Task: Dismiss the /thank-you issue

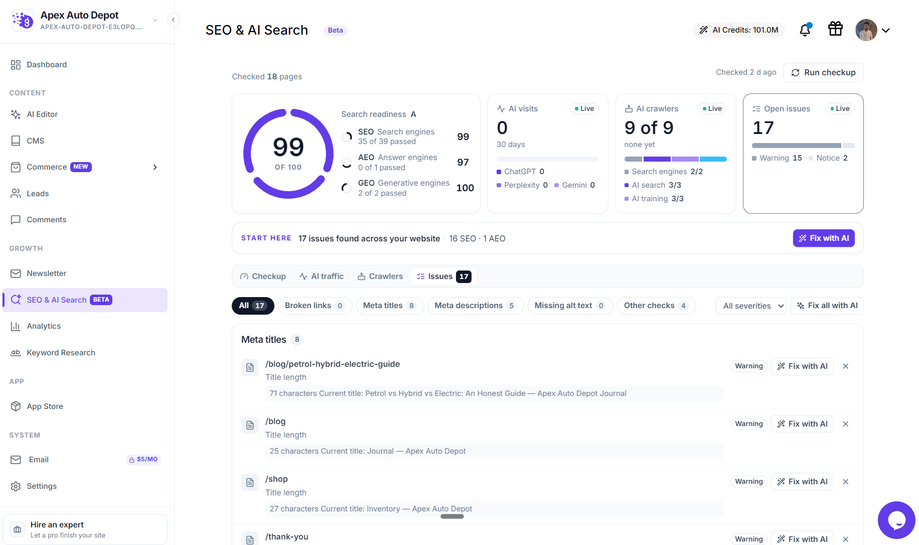Action: [x=846, y=539]
